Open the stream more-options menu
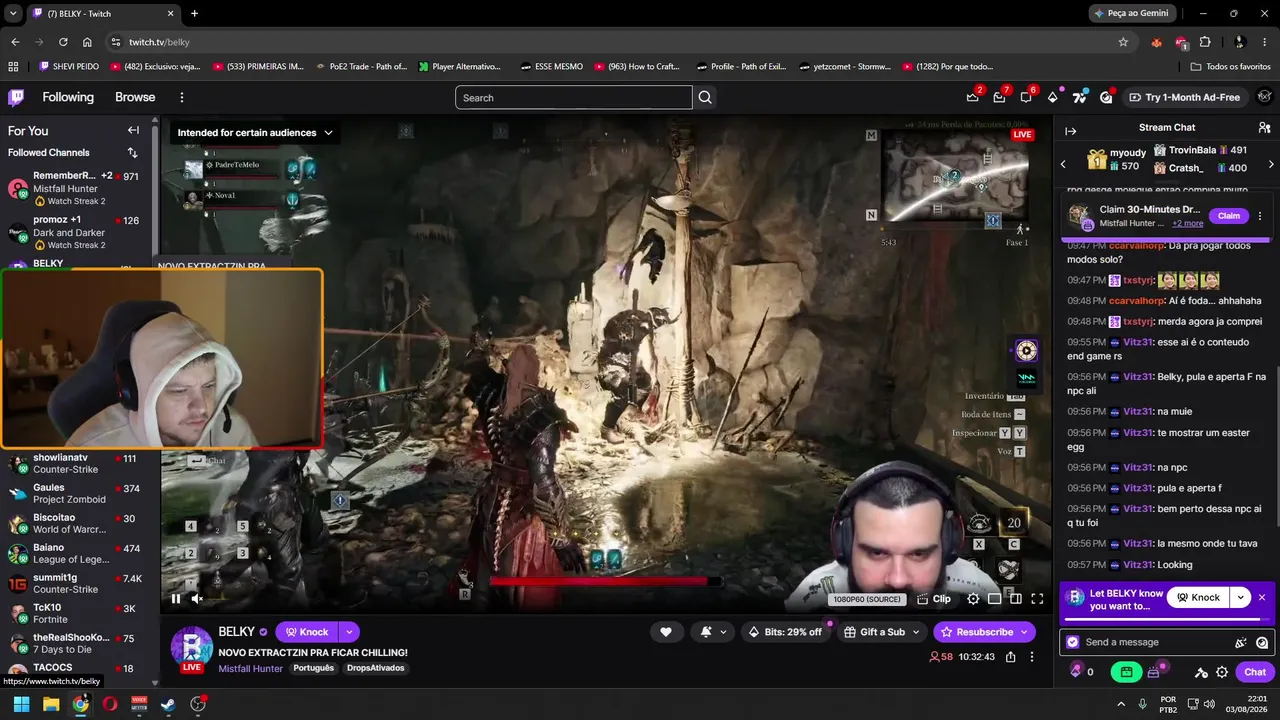 pos(1032,657)
